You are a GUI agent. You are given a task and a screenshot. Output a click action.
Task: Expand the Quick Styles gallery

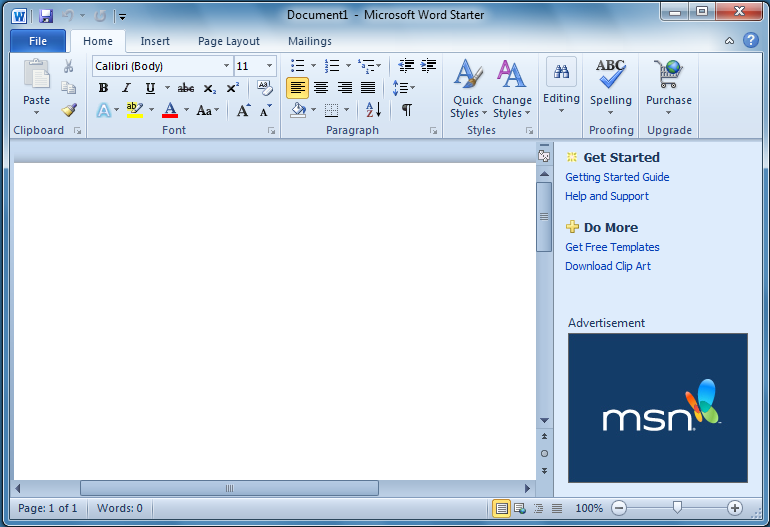coord(467,90)
